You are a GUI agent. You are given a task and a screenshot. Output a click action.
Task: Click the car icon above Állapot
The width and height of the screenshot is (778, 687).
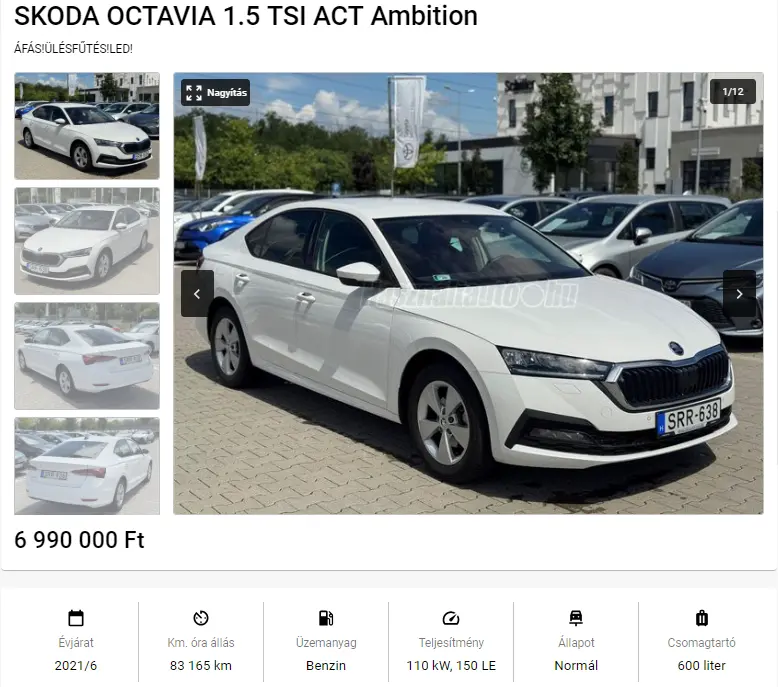[576, 618]
